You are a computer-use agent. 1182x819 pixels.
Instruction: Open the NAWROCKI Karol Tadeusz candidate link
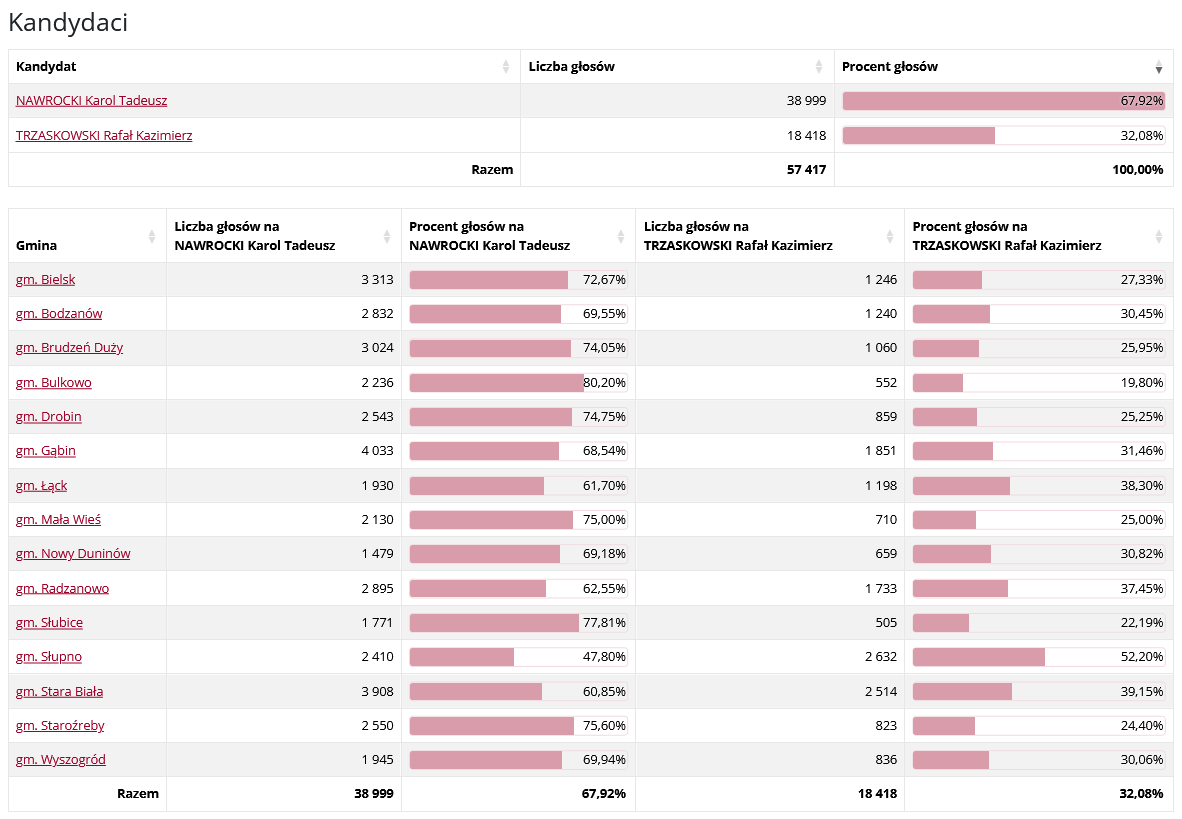[92, 101]
